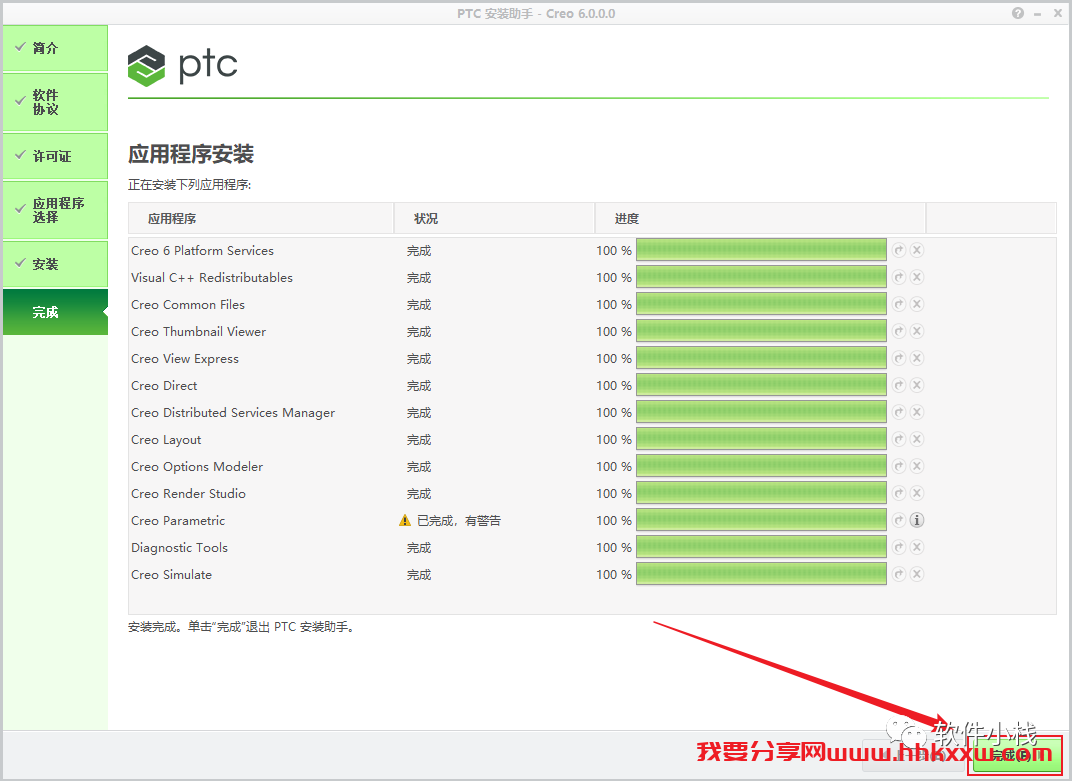Image resolution: width=1072 pixels, height=781 pixels.
Task: Click cancel X icon for Creo 6 Platform Services
Action: [x=917, y=250]
